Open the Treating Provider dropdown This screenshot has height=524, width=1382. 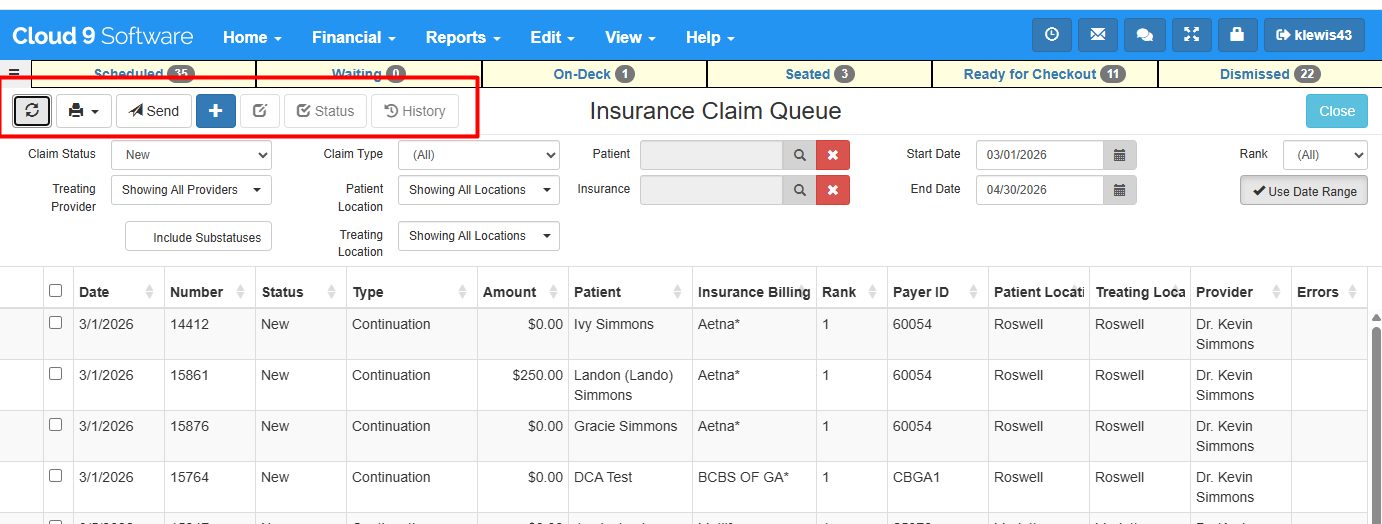(191, 190)
